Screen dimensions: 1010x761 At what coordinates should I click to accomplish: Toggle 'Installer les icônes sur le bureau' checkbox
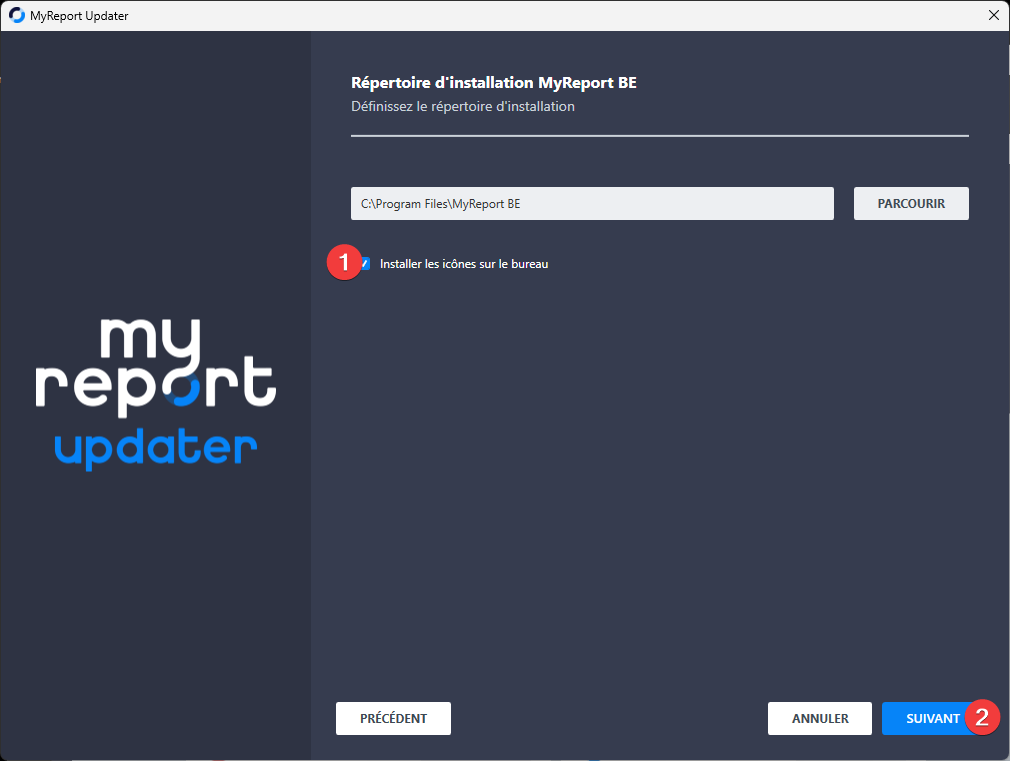pos(365,264)
